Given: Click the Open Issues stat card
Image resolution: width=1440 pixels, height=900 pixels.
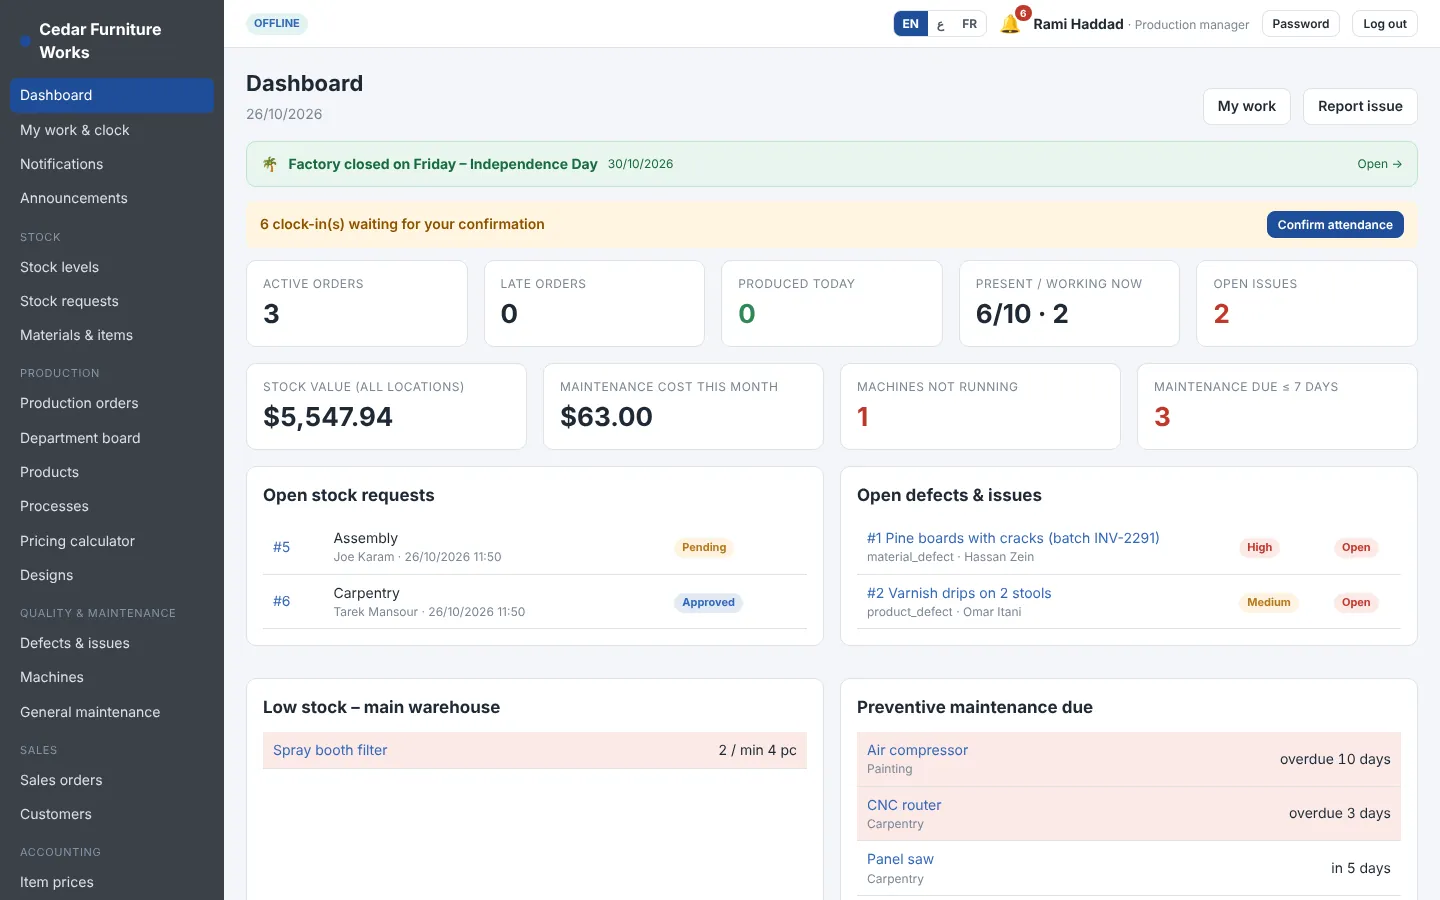Looking at the screenshot, I should click(x=1306, y=304).
